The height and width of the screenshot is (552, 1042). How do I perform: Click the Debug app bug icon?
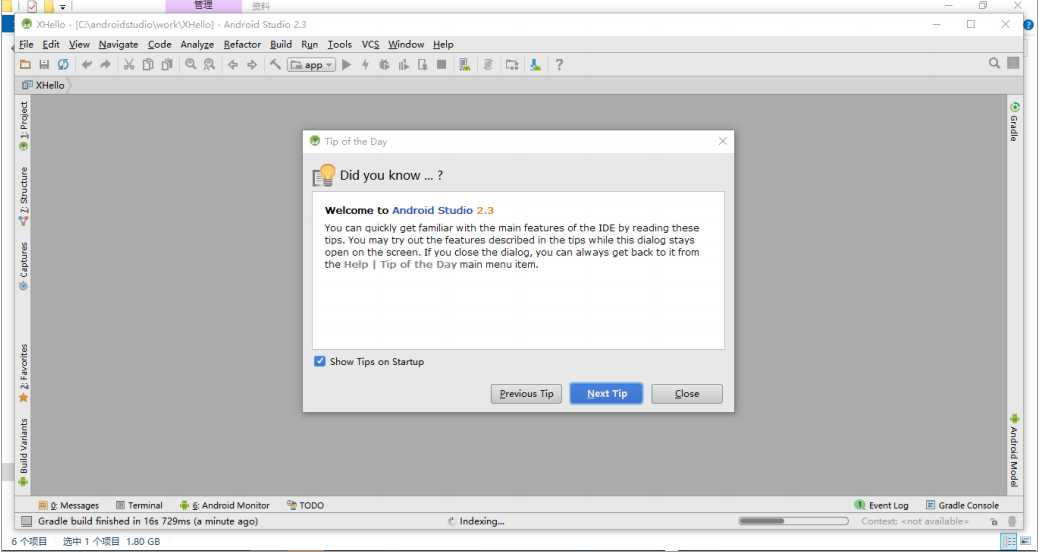[x=383, y=64]
